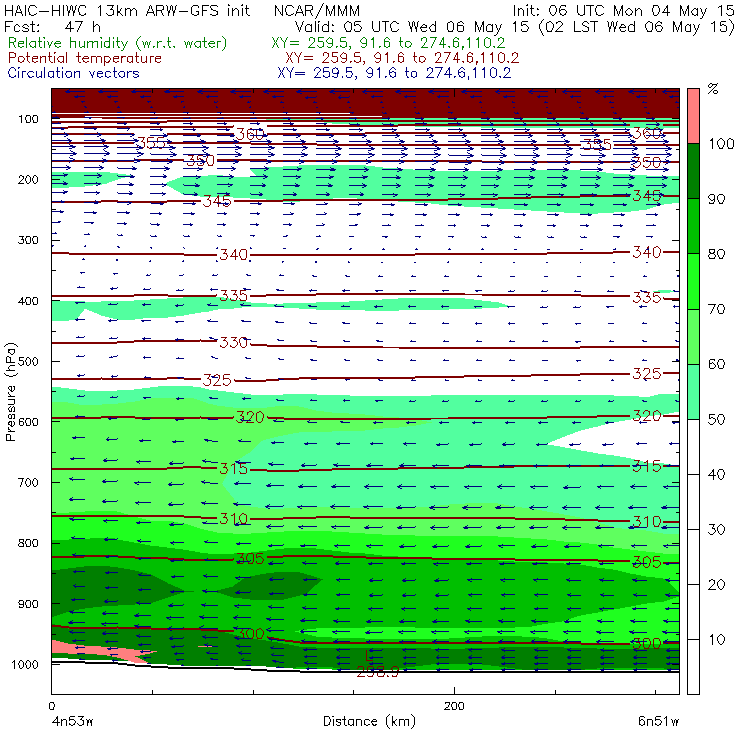Viewport: 740px width, 740px height.
Task: Click the '20' colorbar label
Action: tap(716, 585)
